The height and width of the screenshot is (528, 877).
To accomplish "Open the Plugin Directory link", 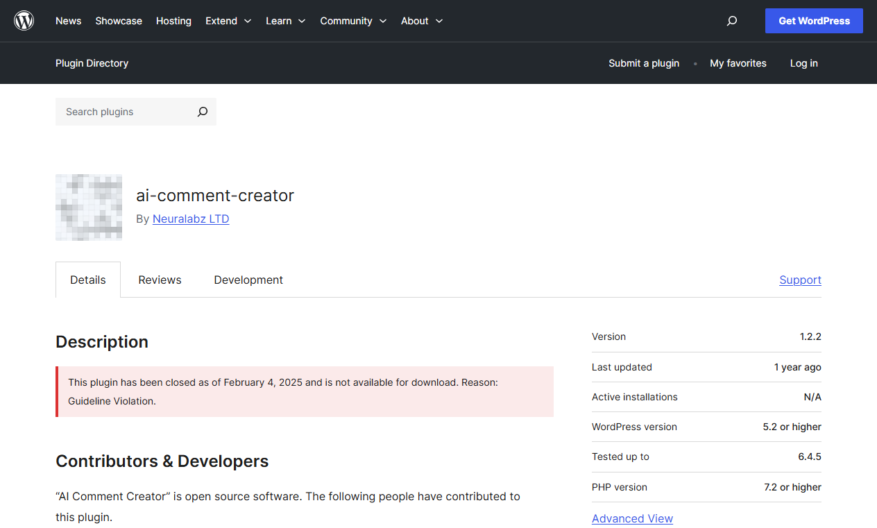I will coord(92,63).
